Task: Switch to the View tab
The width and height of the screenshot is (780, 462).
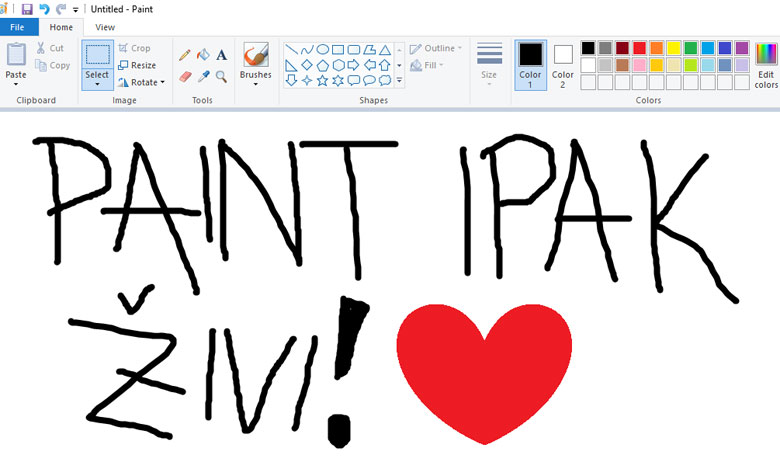Action: pos(105,27)
